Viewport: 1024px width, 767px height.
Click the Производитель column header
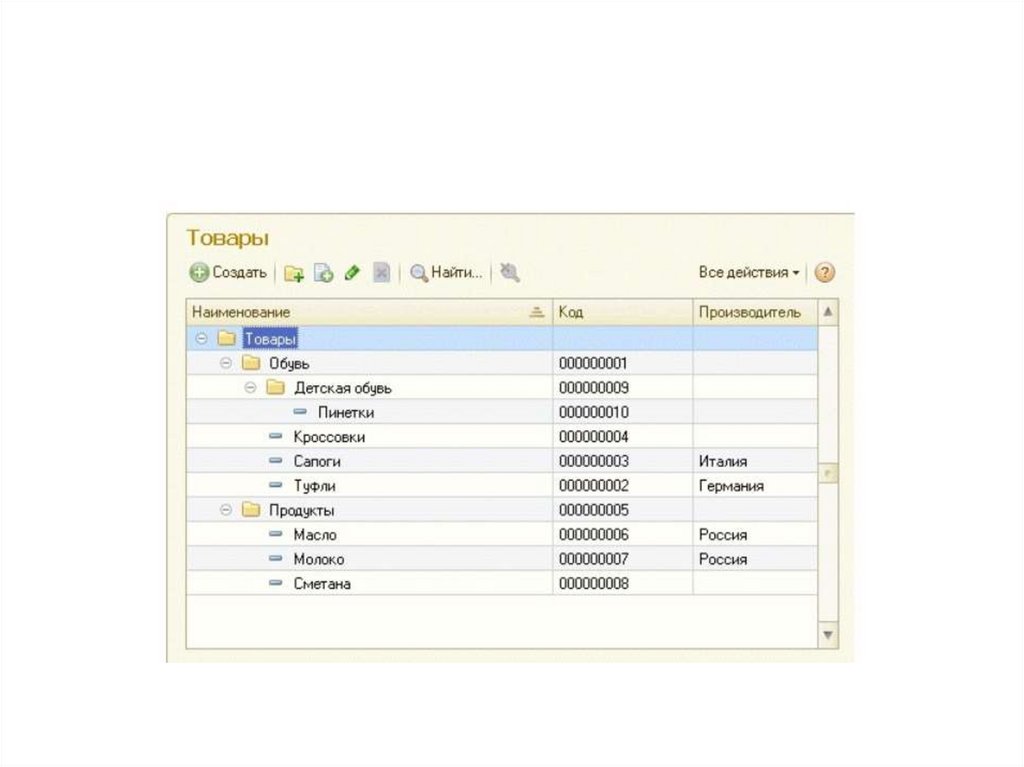750,312
